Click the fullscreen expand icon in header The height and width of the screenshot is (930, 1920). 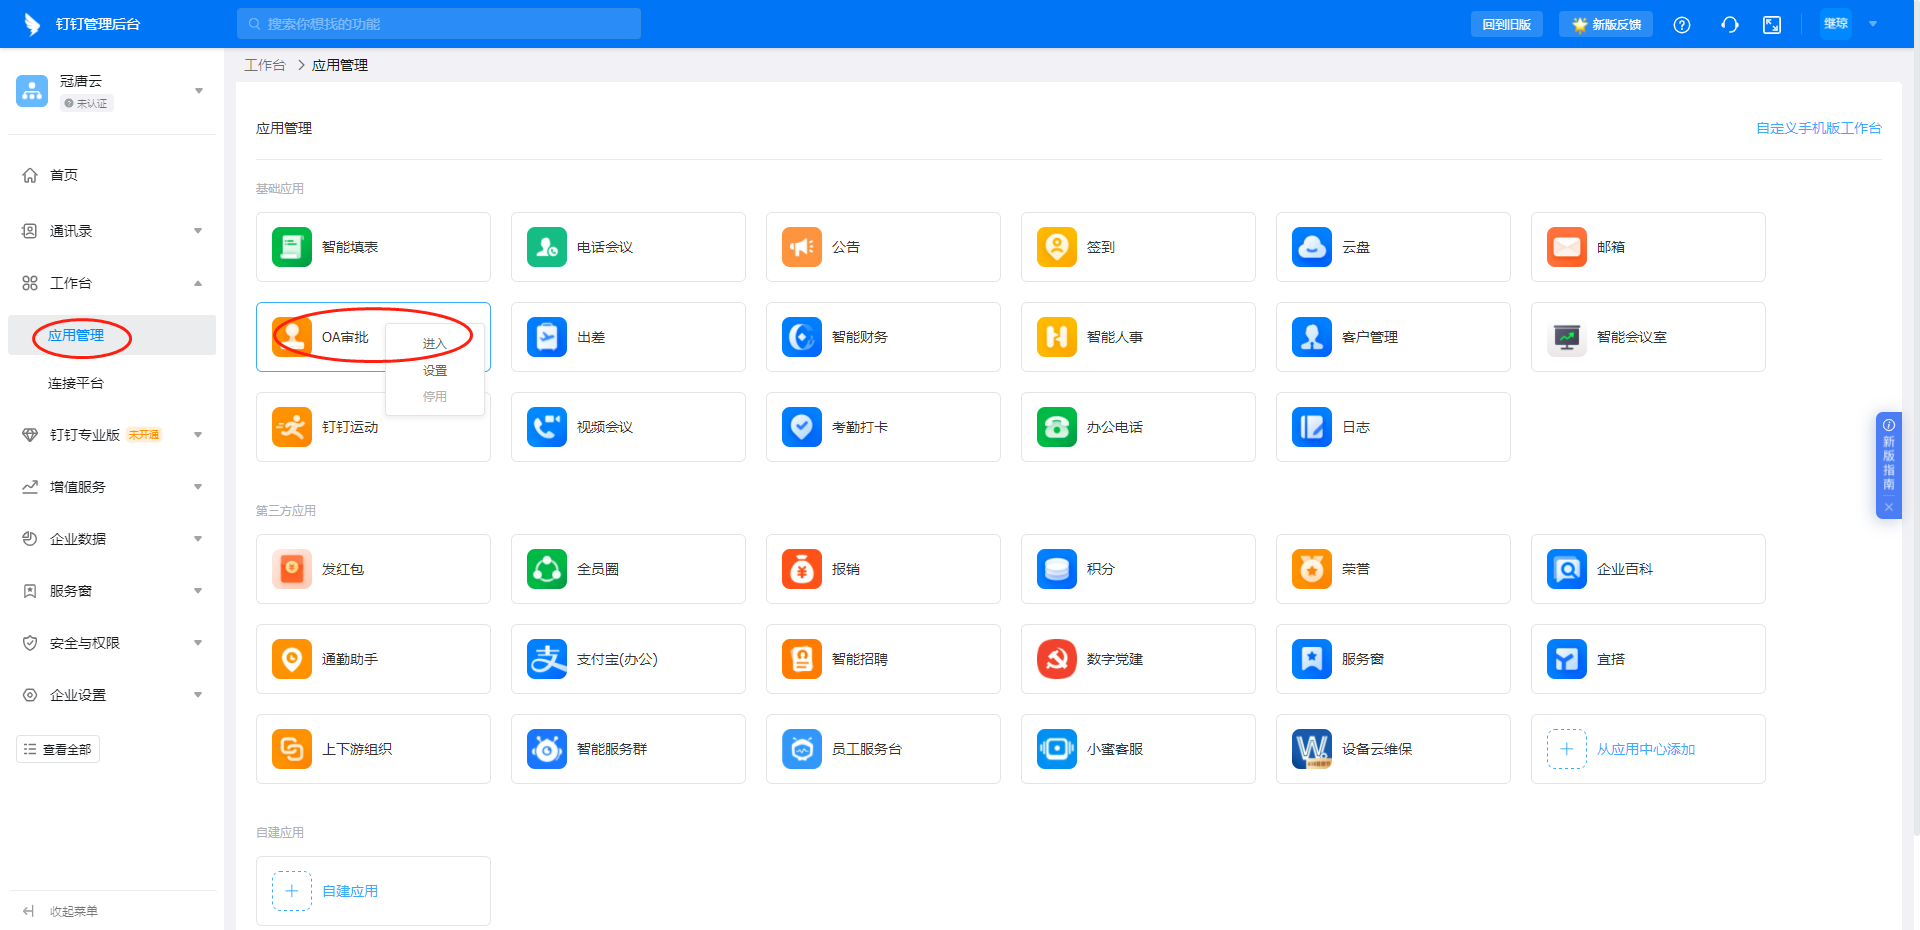coord(1772,24)
